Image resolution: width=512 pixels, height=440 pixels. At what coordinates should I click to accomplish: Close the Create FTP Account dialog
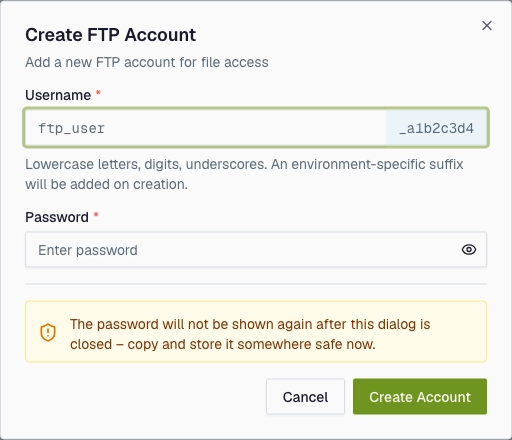[x=487, y=26]
